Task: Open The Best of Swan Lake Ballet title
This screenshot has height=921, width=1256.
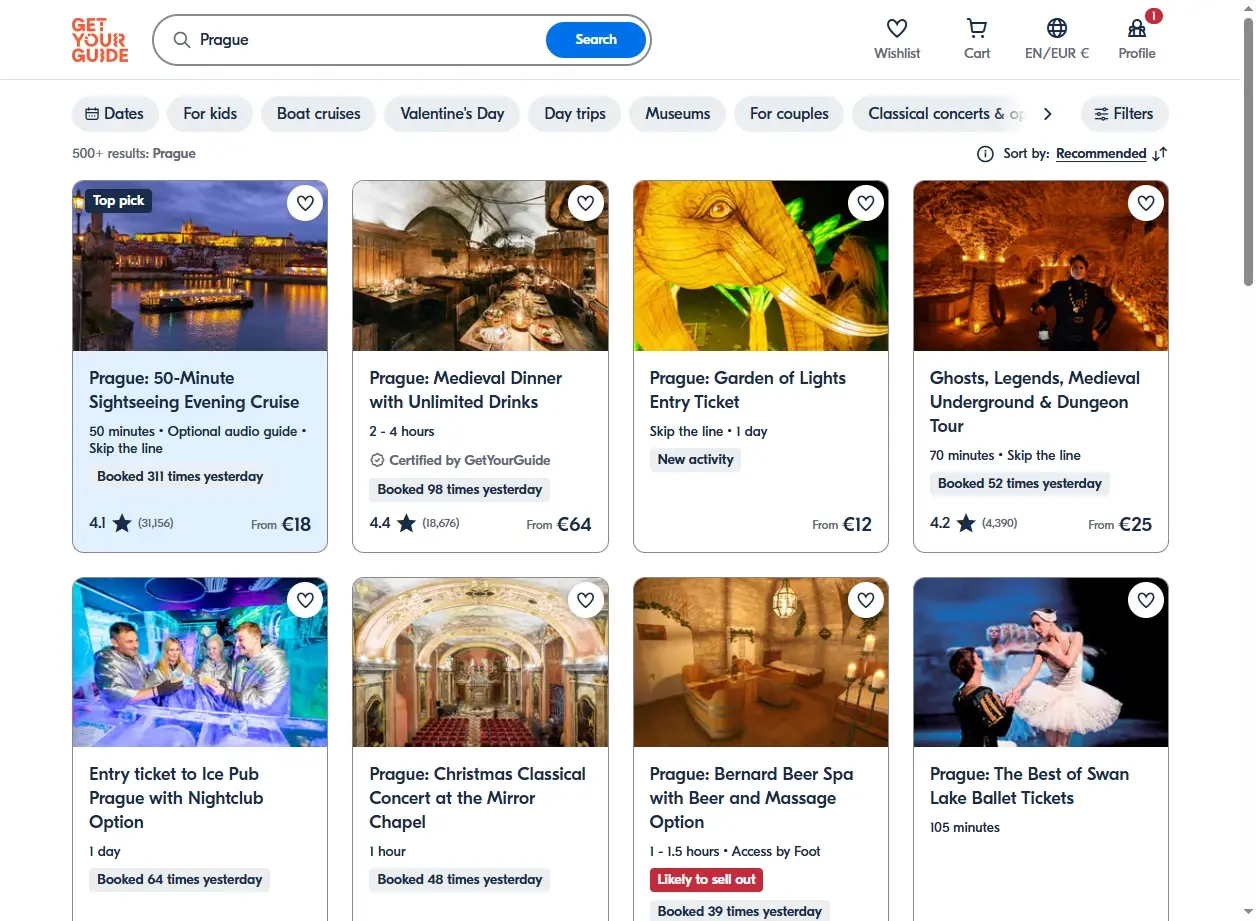Action: (1029, 786)
